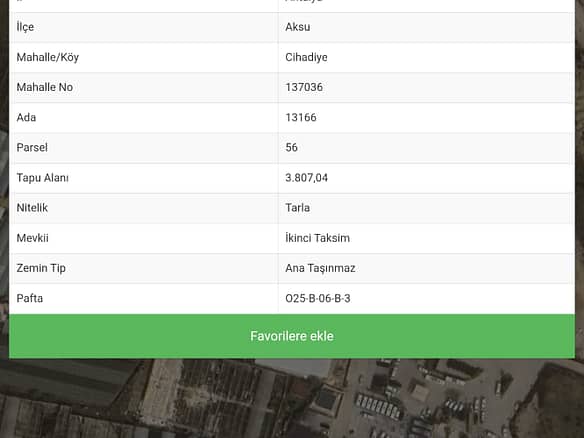The width and height of the screenshot is (584, 438).
Task: Click the Mahalle/Köy value Cihadiye
Action: 306,57
